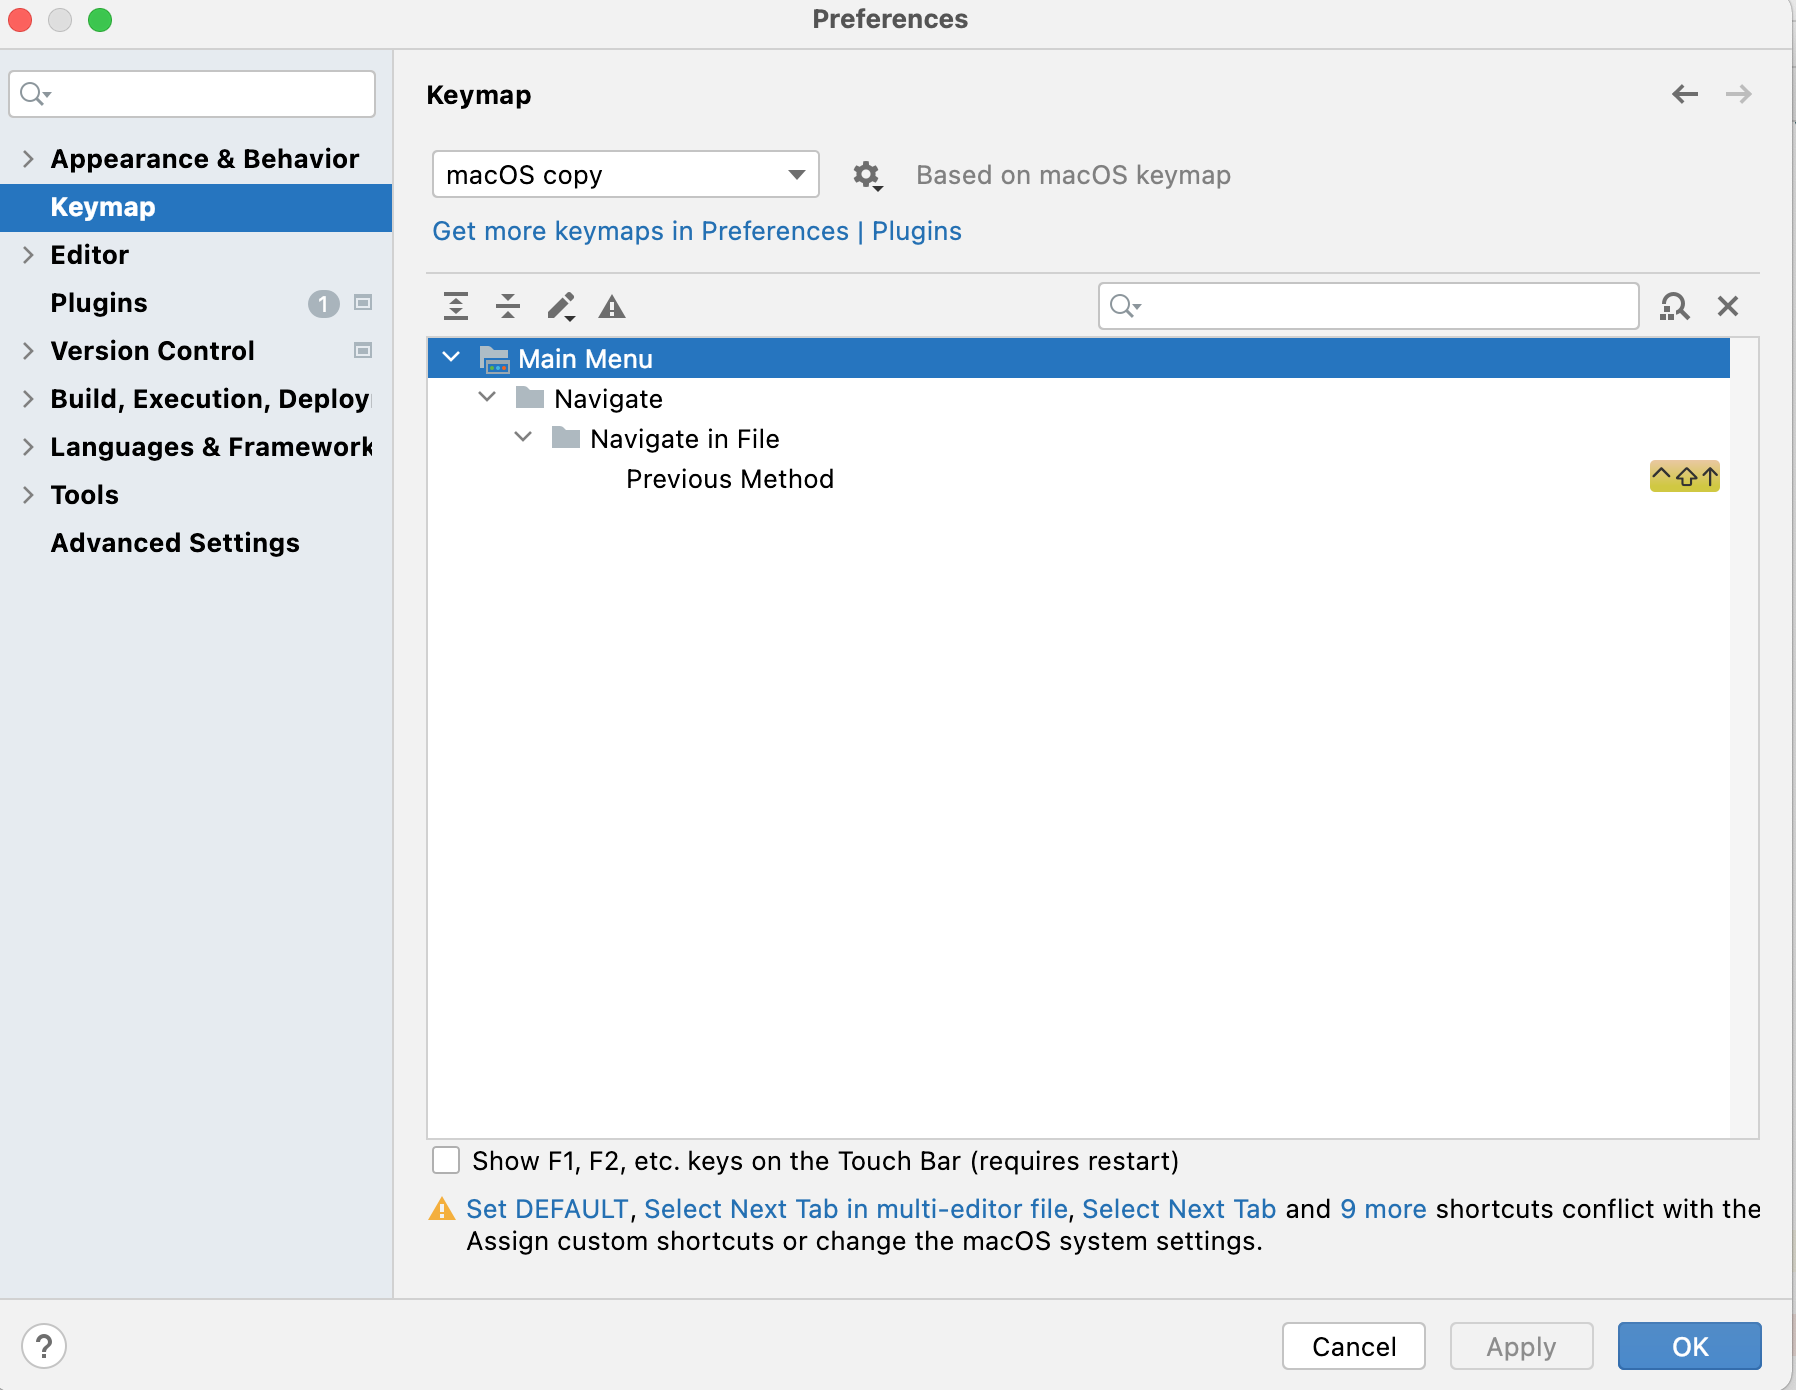Enable Show F1, F2 keys on Touch Bar
The width and height of the screenshot is (1796, 1390).
(x=446, y=1160)
